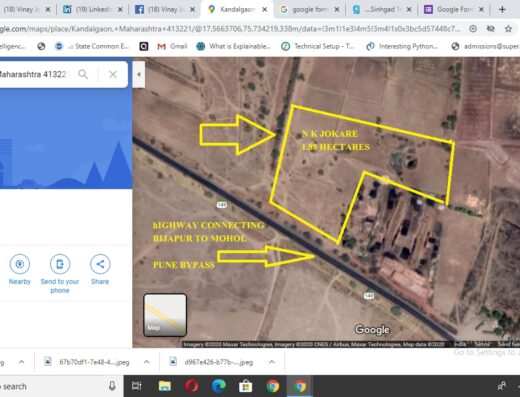Screen dimensions: 520x397
Task: Click the Nearby icon in side panel
Action: (x=20, y=264)
